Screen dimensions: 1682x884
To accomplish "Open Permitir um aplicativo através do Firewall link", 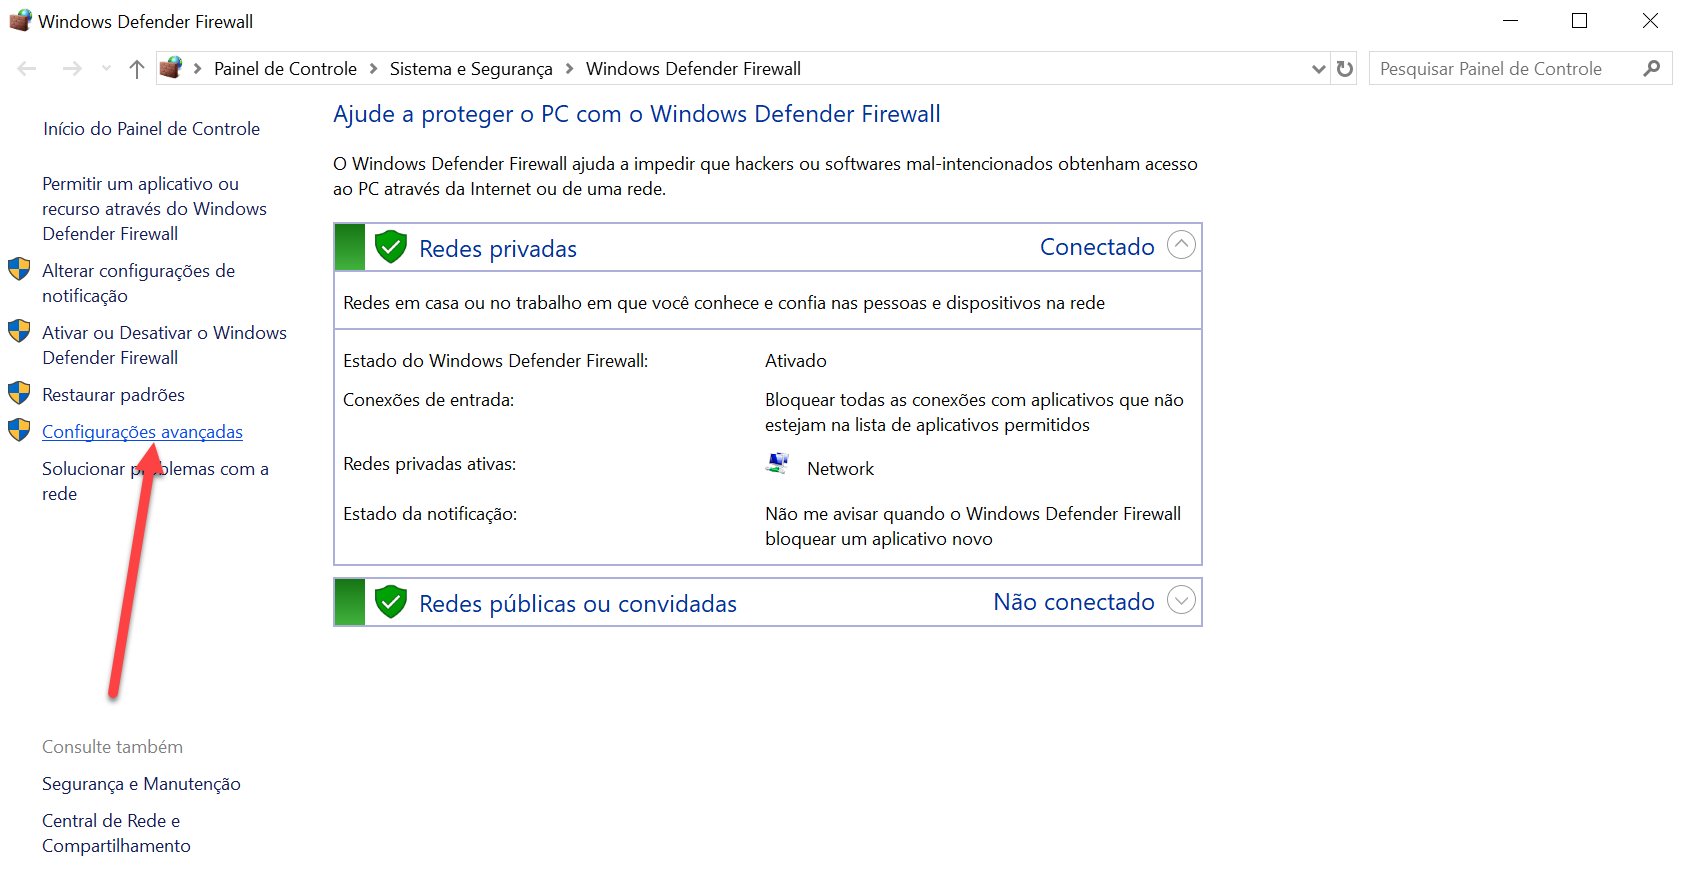I will point(154,209).
